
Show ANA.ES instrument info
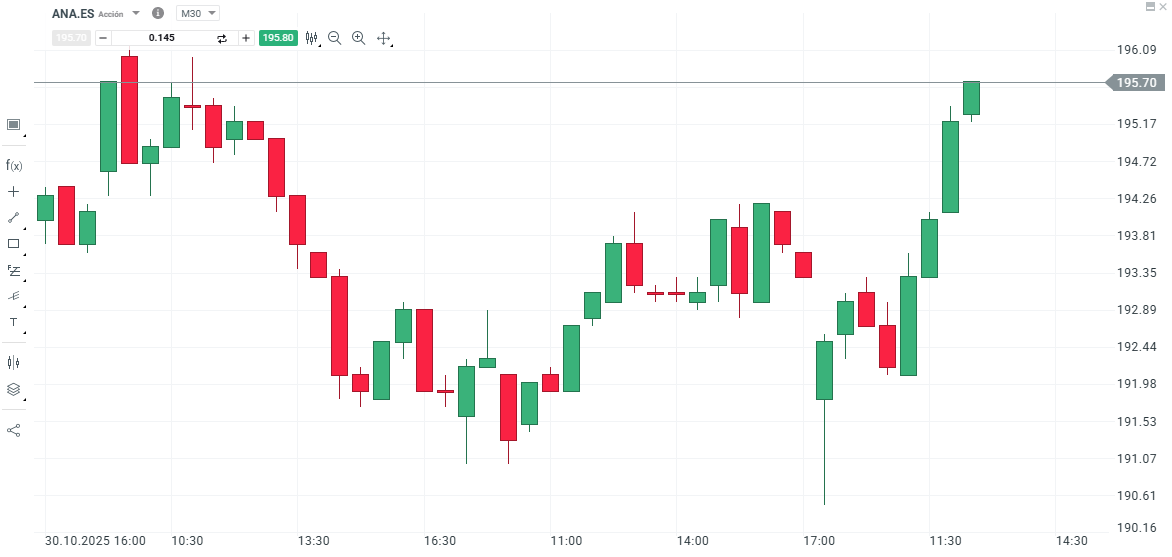click(158, 14)
